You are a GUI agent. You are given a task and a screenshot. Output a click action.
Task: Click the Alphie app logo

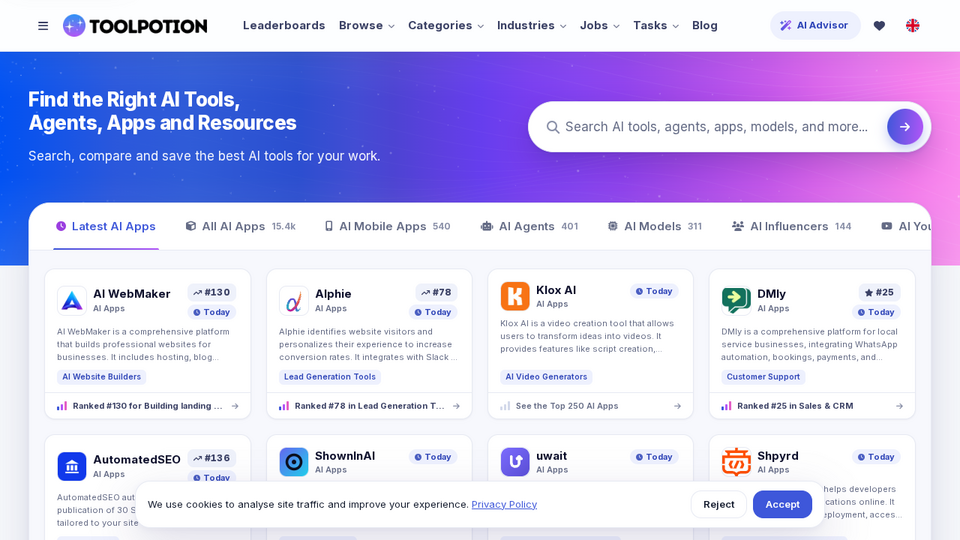294,300
